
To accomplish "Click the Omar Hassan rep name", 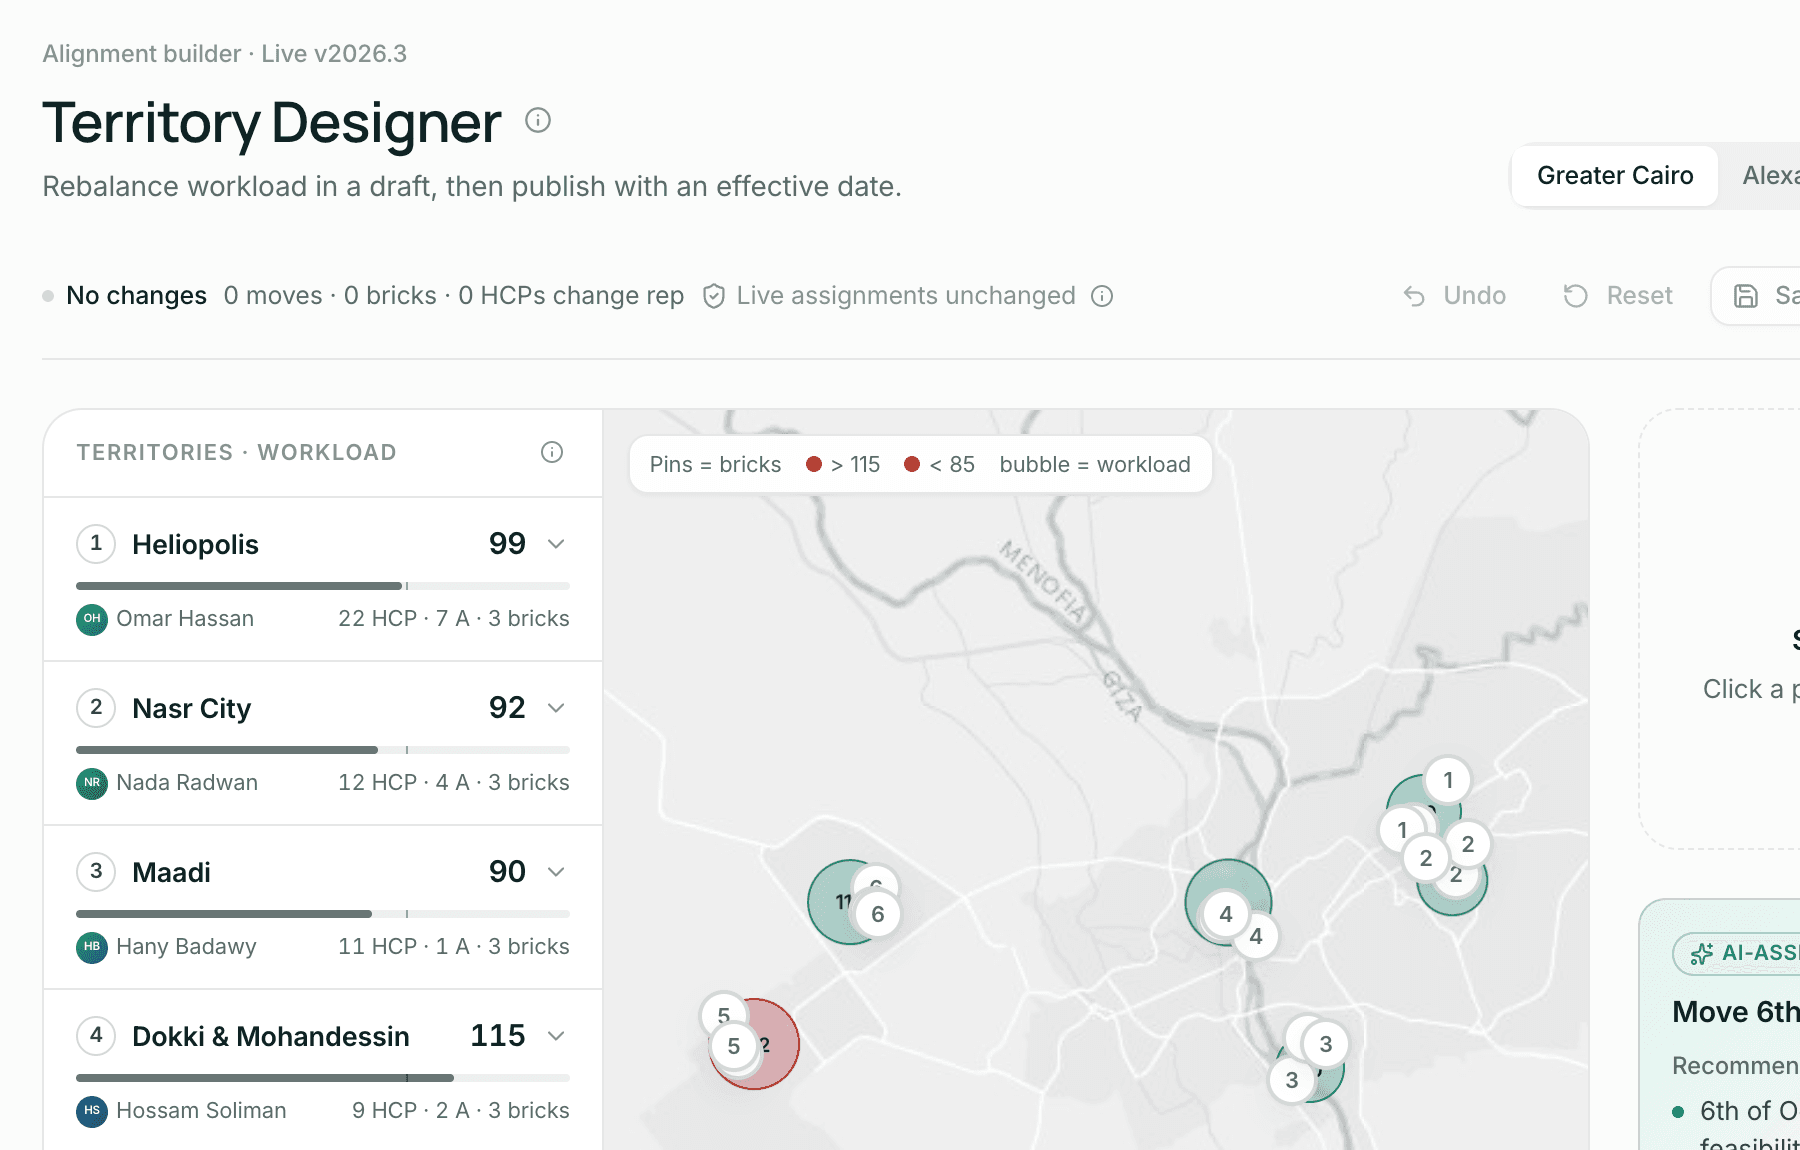I will pos(185,619).
